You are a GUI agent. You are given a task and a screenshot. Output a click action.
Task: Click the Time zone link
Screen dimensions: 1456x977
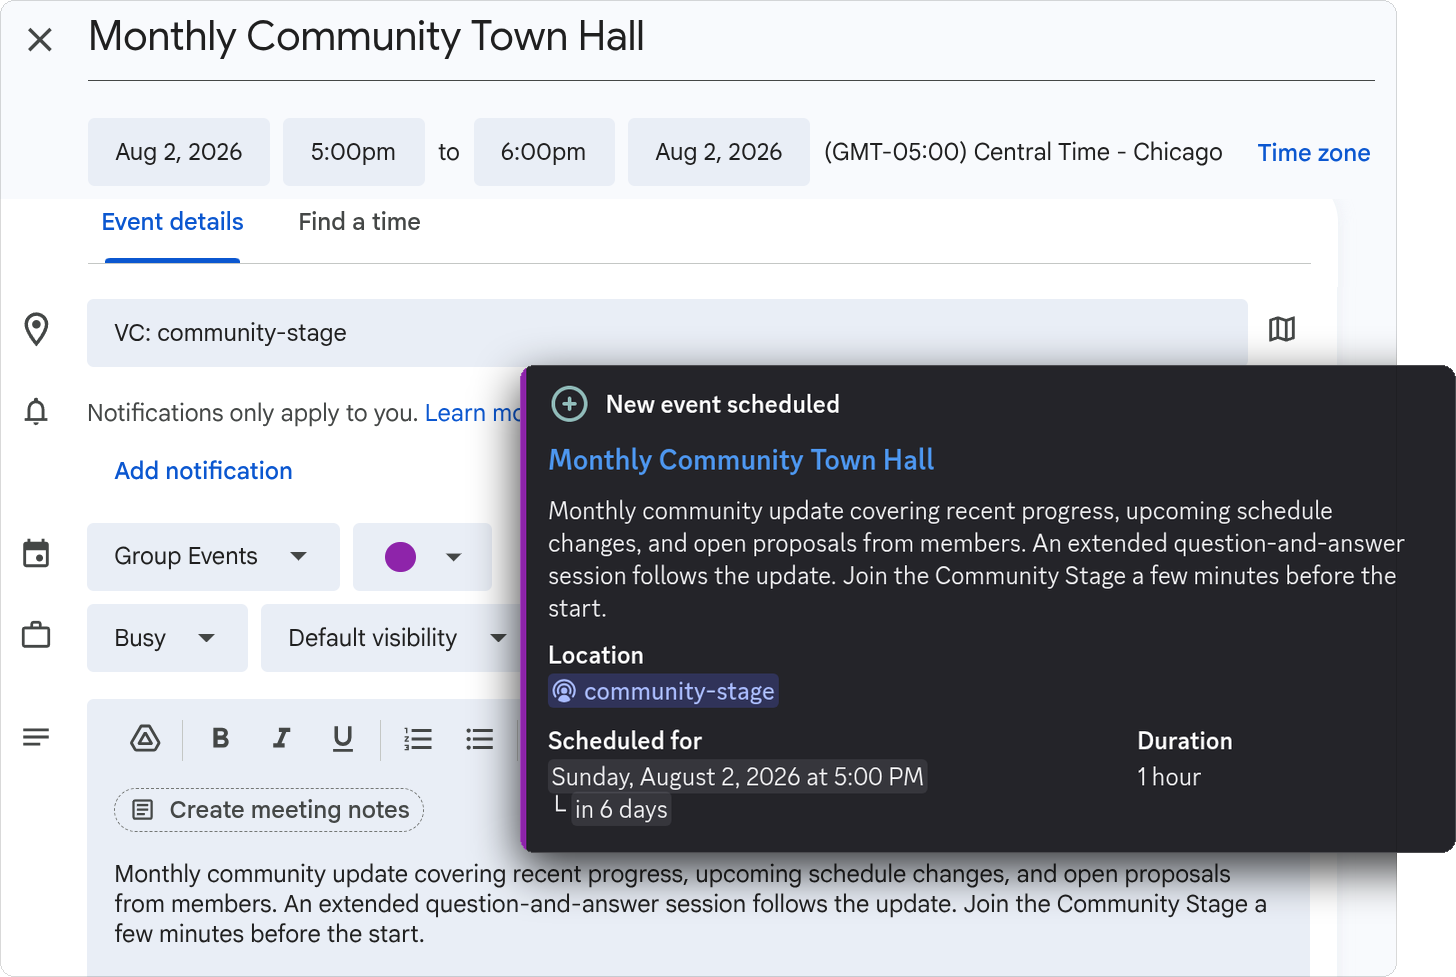1314,153
